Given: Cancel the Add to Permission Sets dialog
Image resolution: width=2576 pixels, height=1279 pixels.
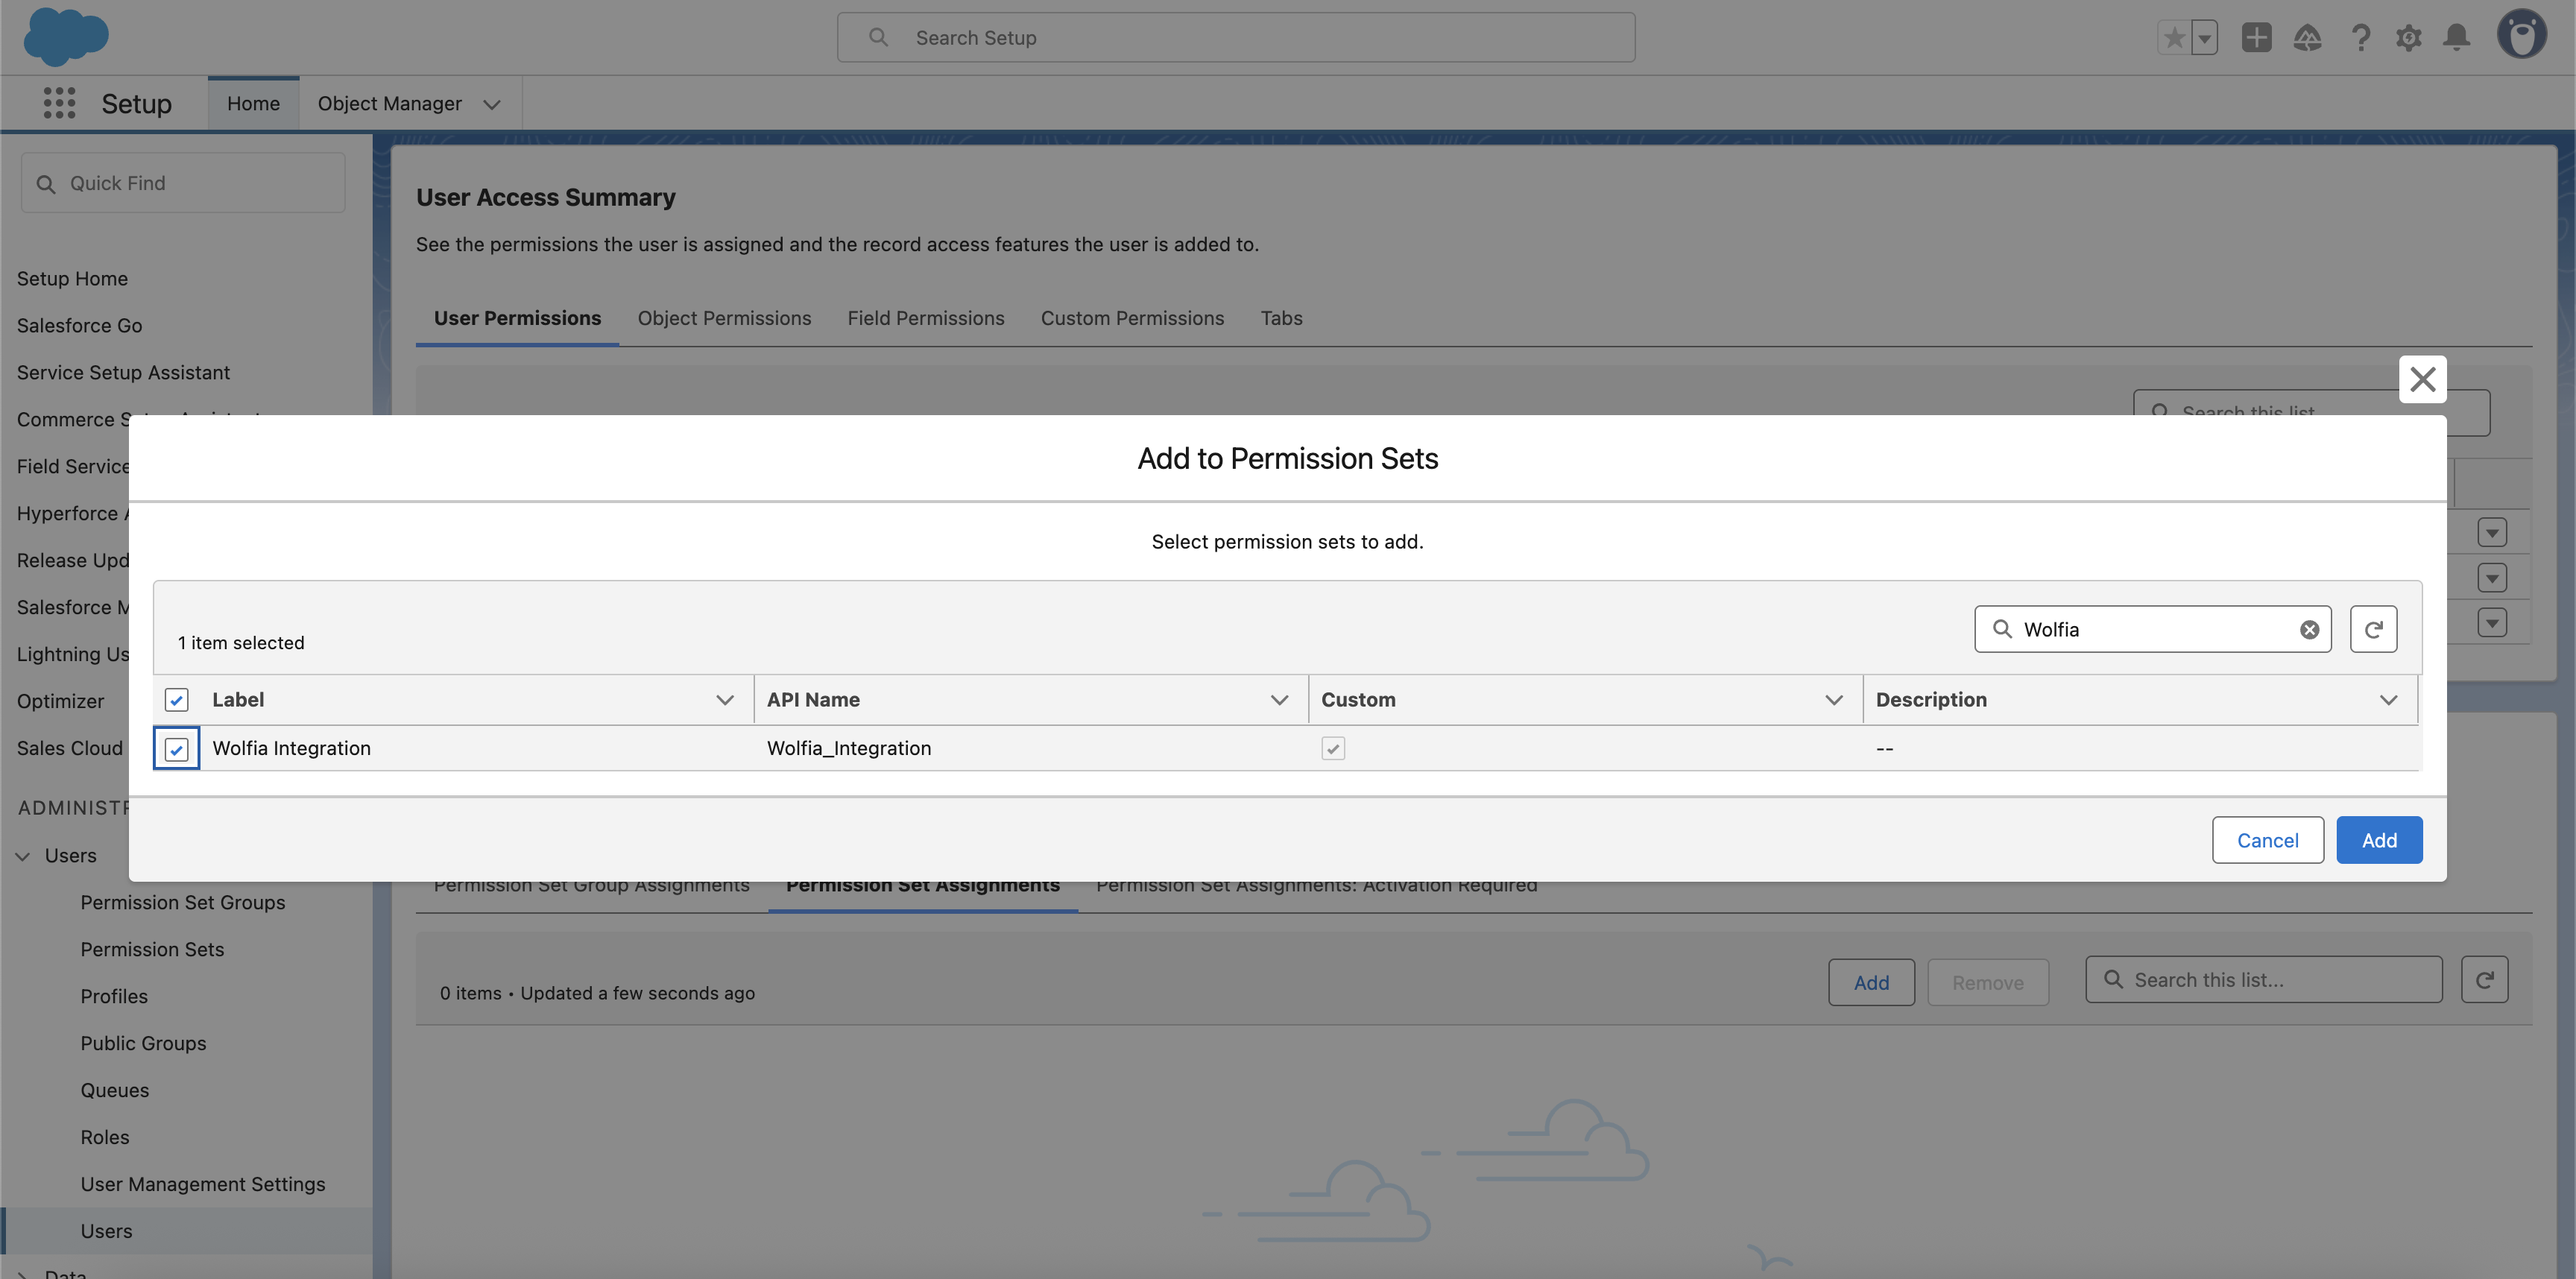Looking at the screenshot, I should pyautogui.click(x=2268, y=839).
